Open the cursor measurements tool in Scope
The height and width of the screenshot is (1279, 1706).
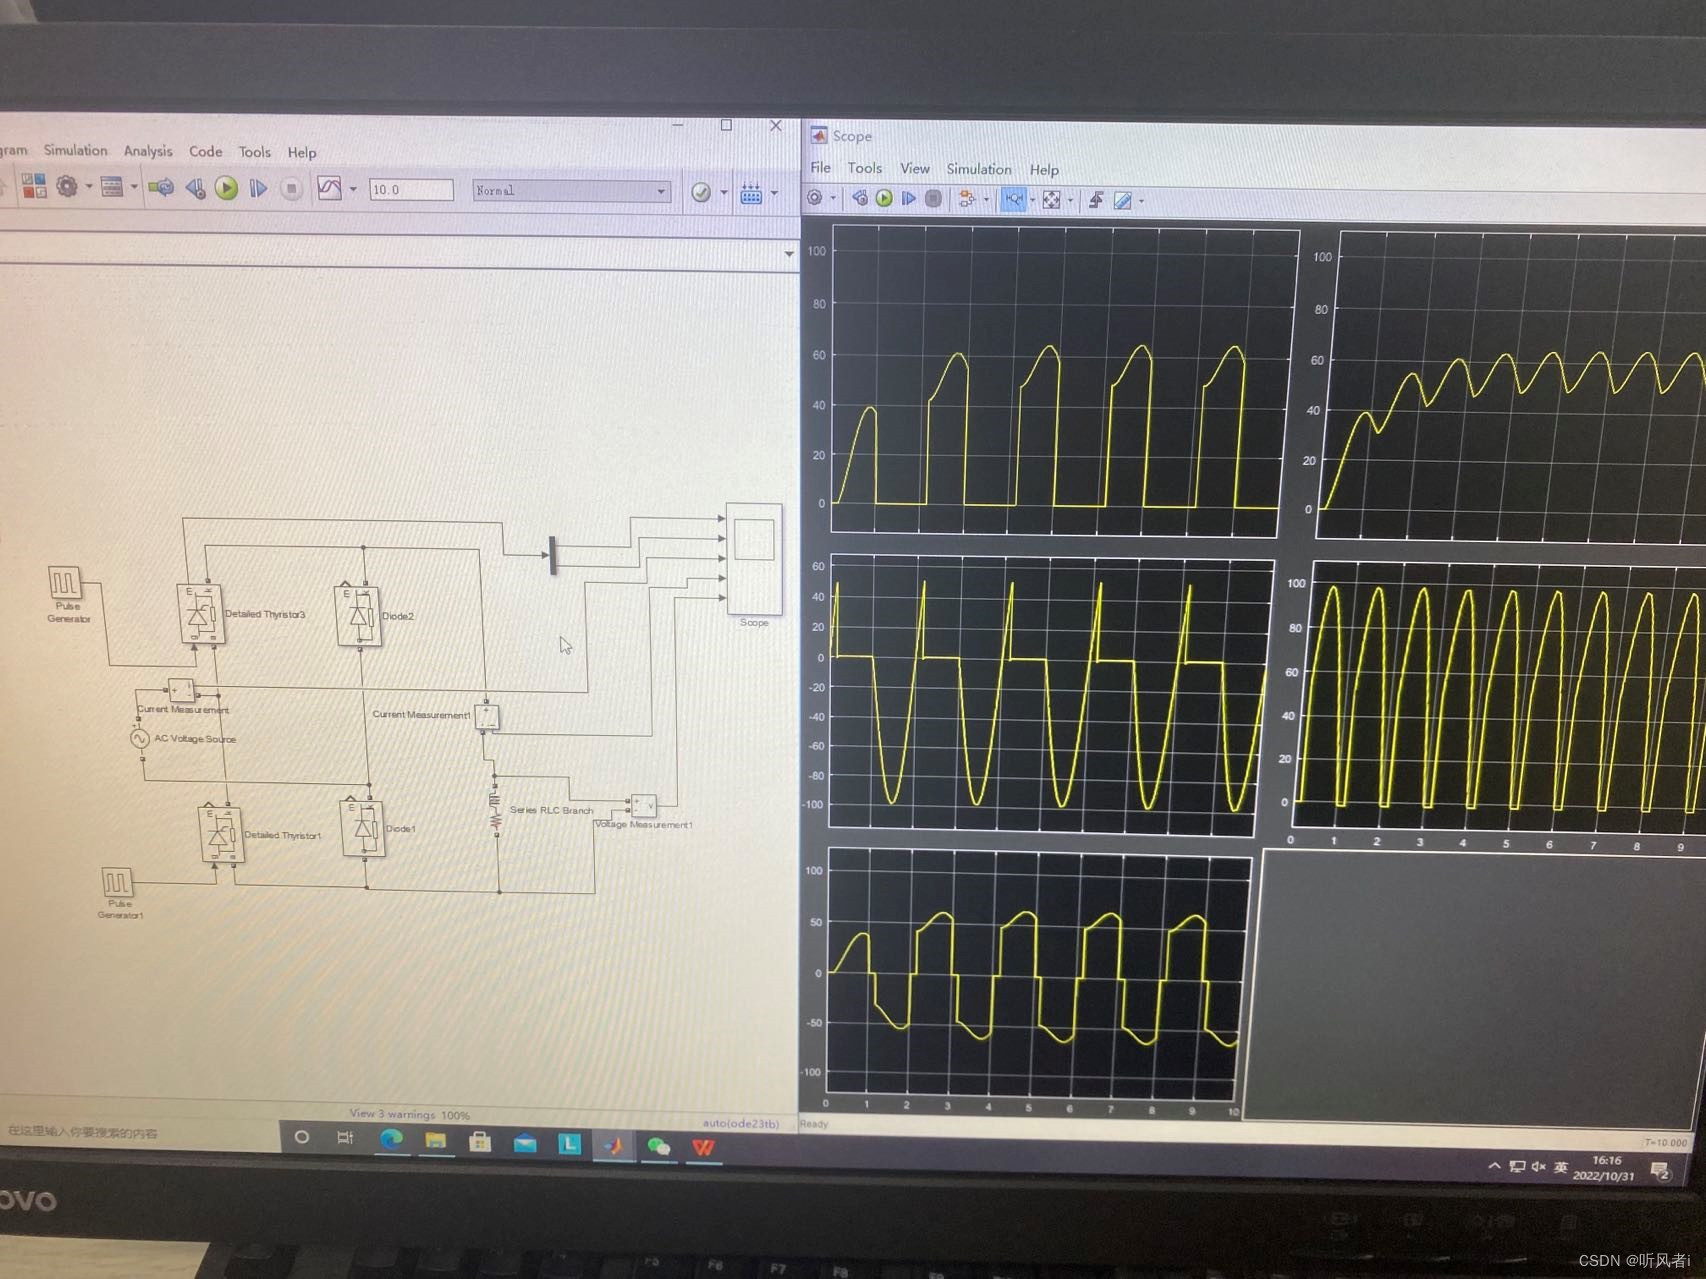[x=1122, y=199]
